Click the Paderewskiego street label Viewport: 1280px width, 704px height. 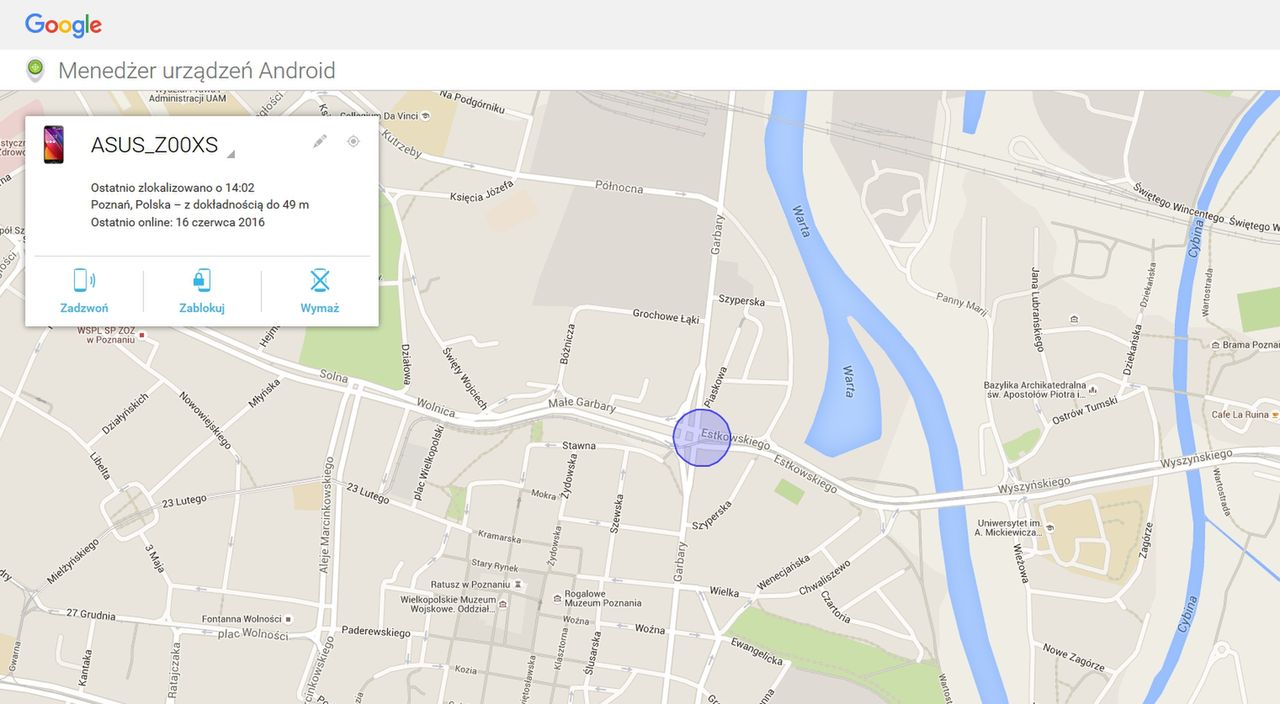376,632
